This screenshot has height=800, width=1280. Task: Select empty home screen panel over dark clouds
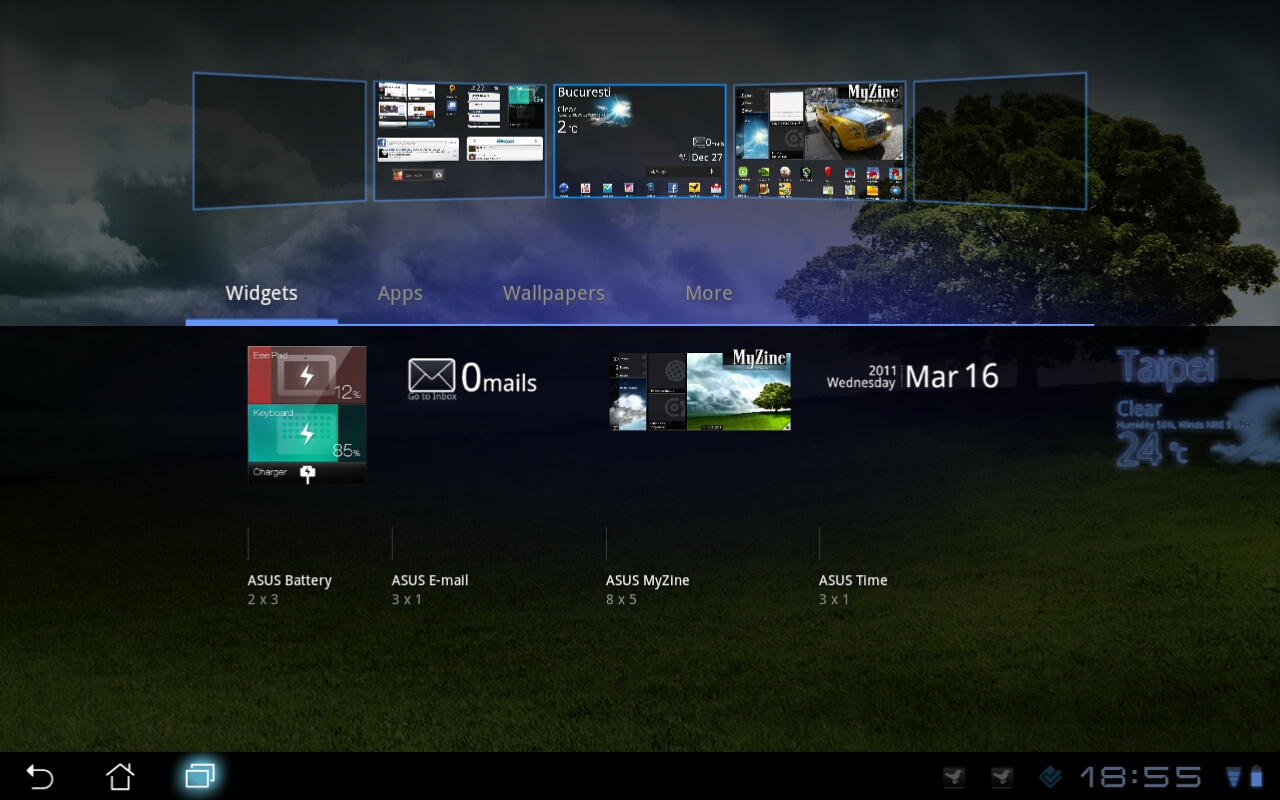(280, 141)
